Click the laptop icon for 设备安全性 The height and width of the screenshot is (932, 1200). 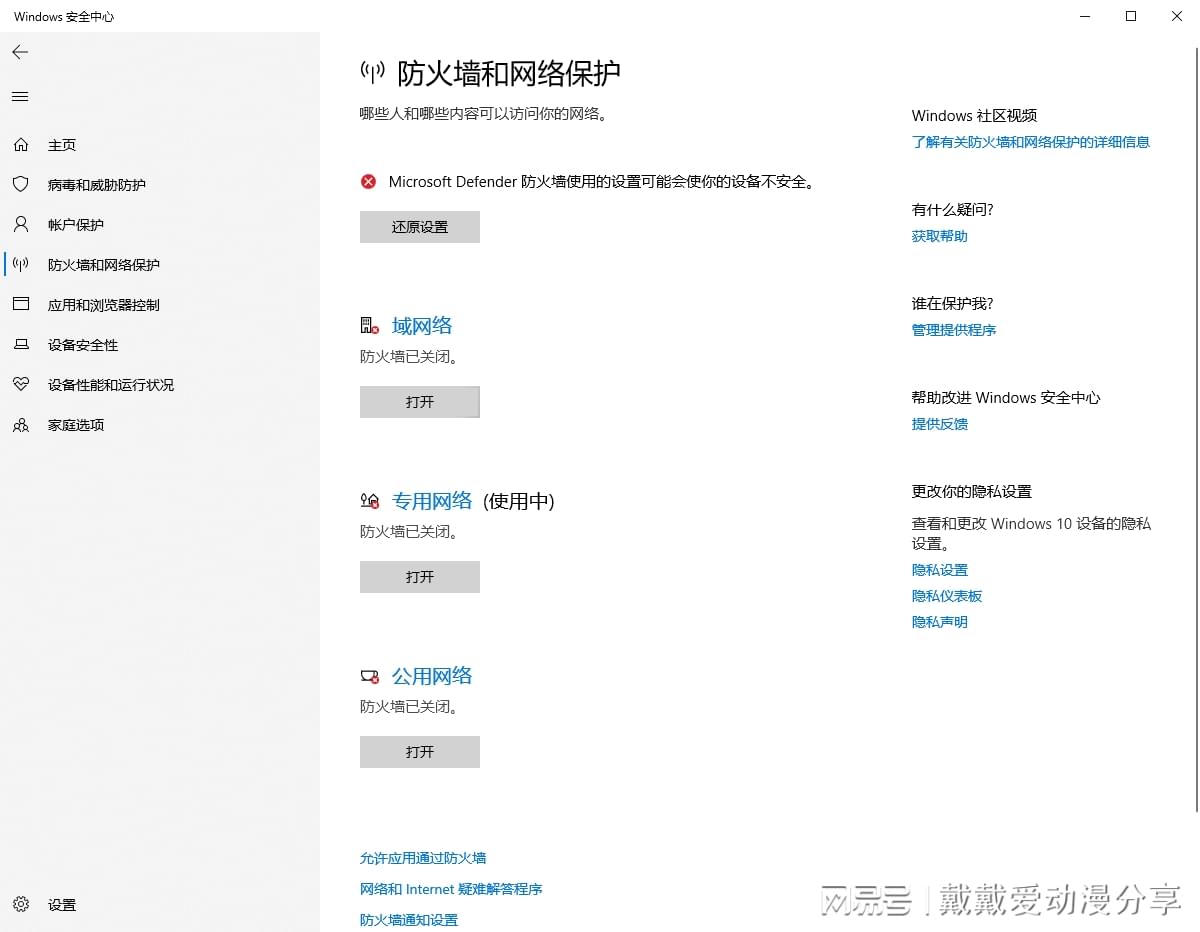coord(21,345)
